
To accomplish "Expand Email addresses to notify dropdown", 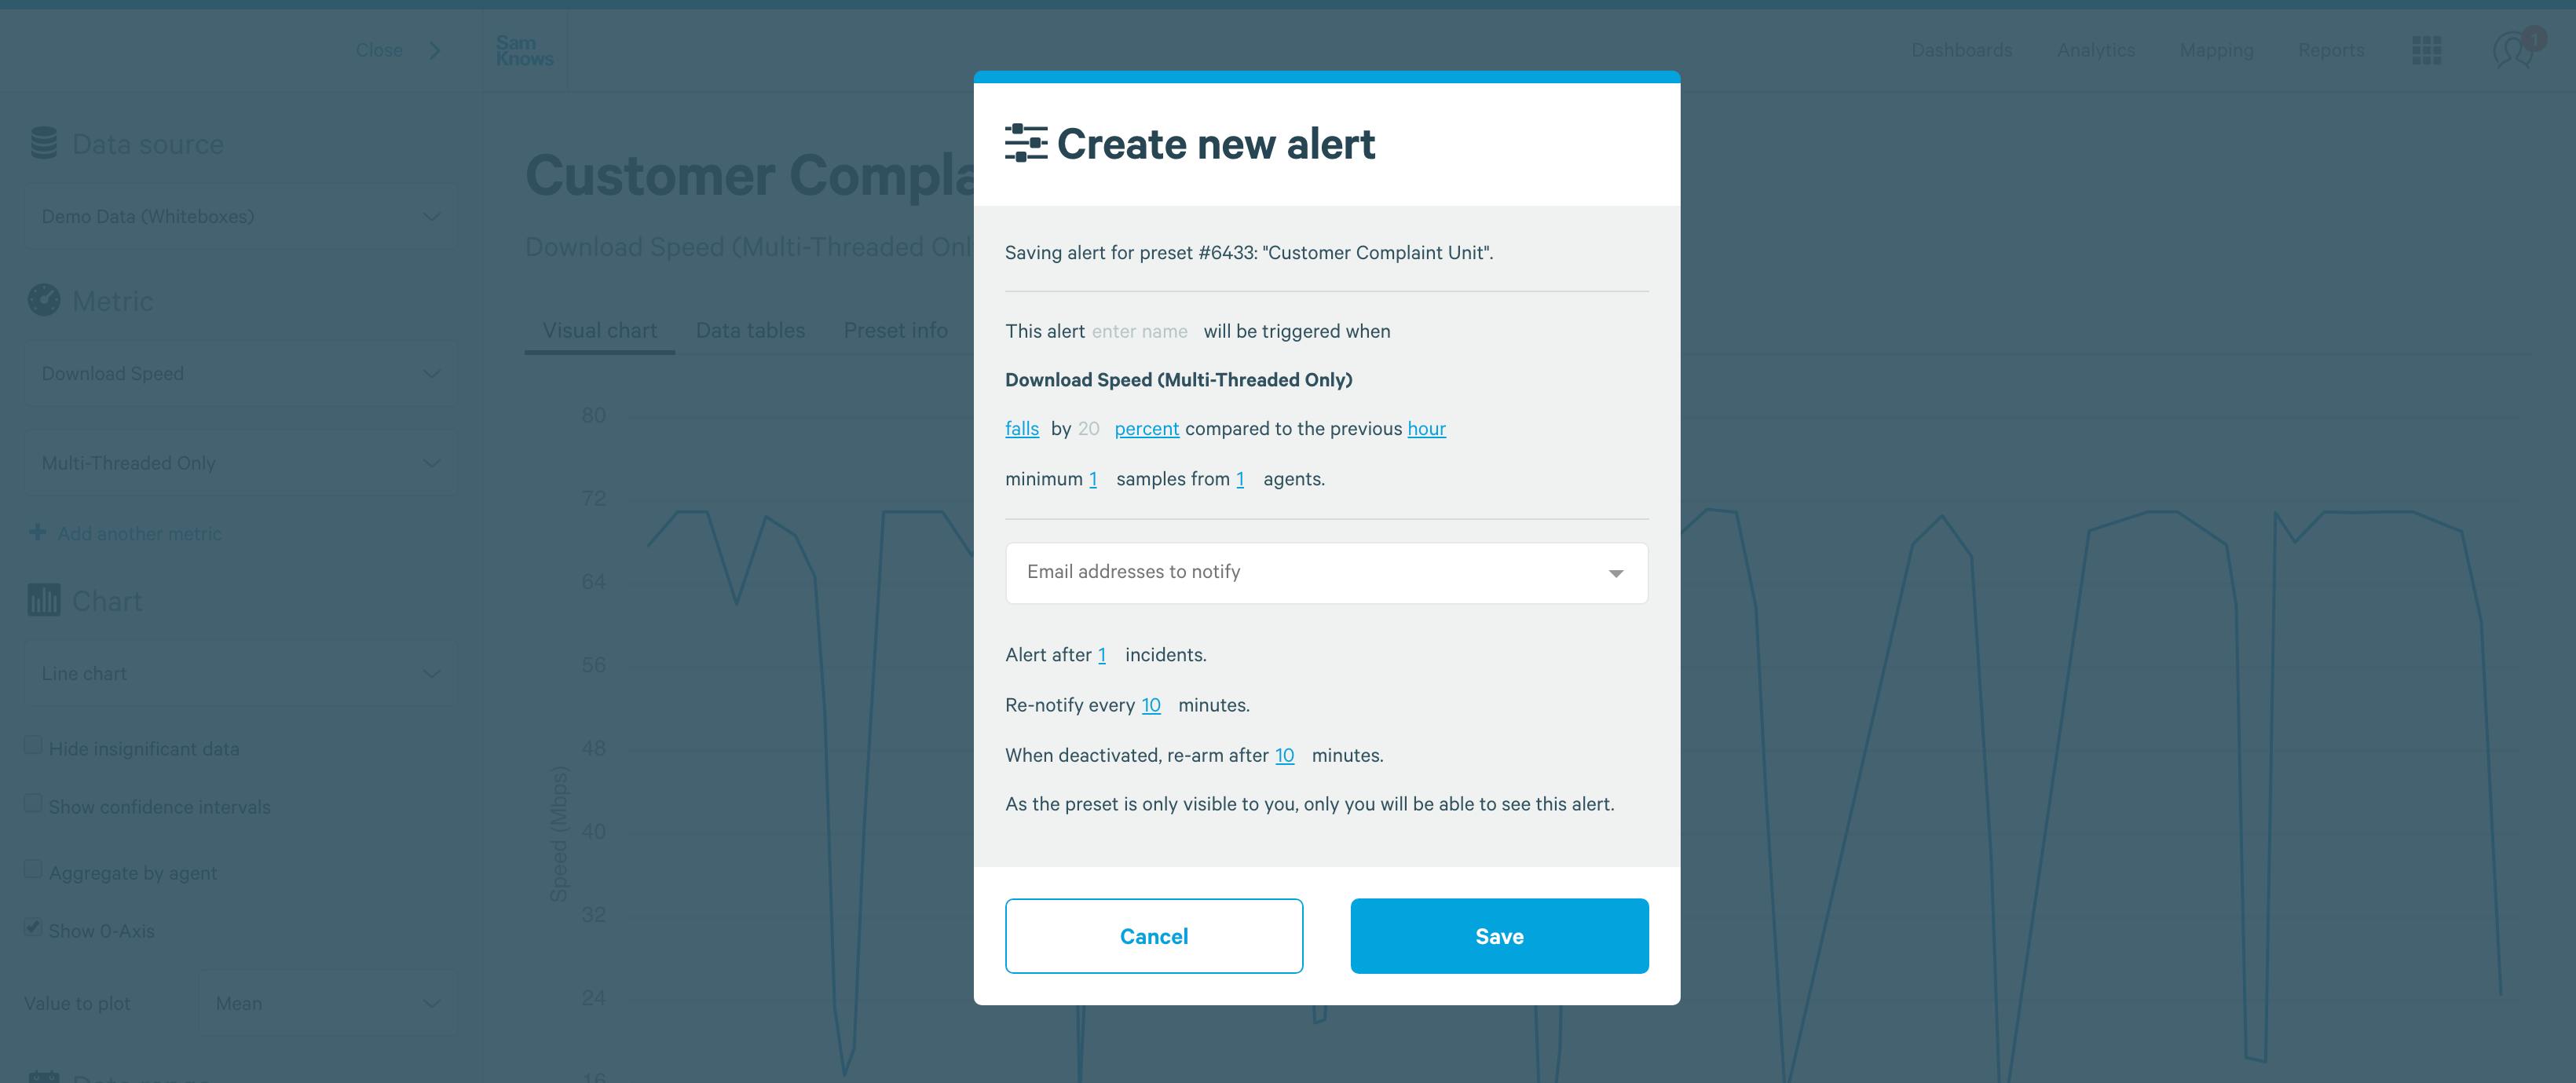I will click(x=1326, y=573).
